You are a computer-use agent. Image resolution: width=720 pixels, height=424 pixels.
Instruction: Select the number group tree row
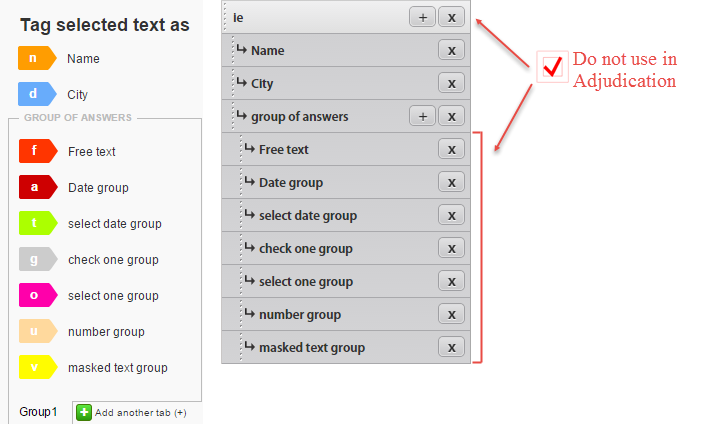(346, 314)
